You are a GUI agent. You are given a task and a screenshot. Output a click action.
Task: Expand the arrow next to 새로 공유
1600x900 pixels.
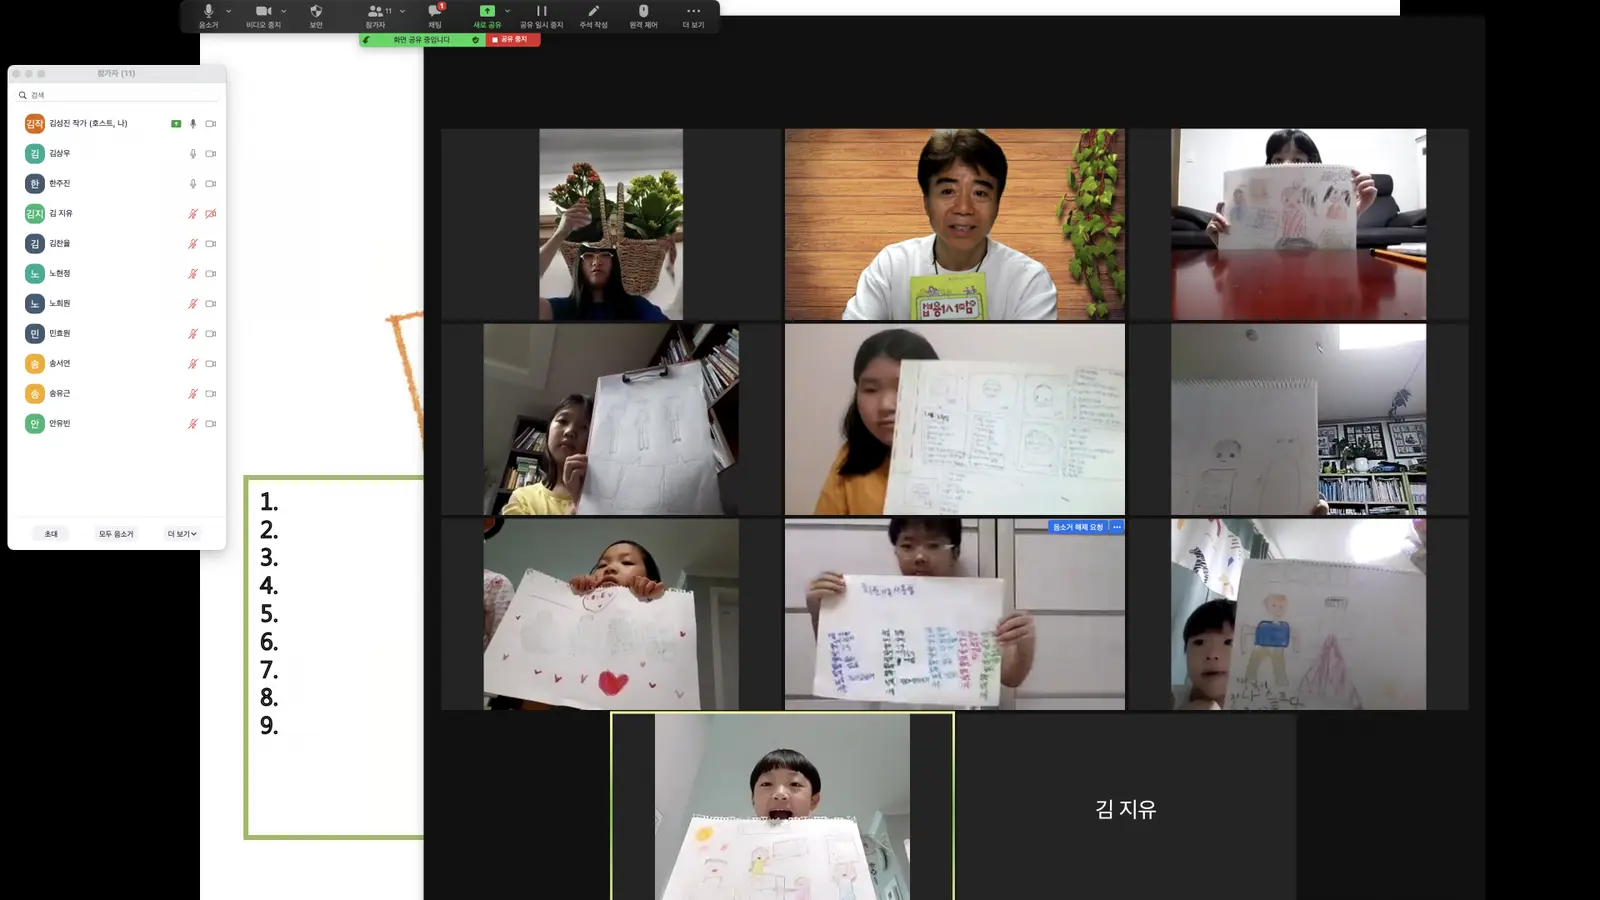[508, 11]
